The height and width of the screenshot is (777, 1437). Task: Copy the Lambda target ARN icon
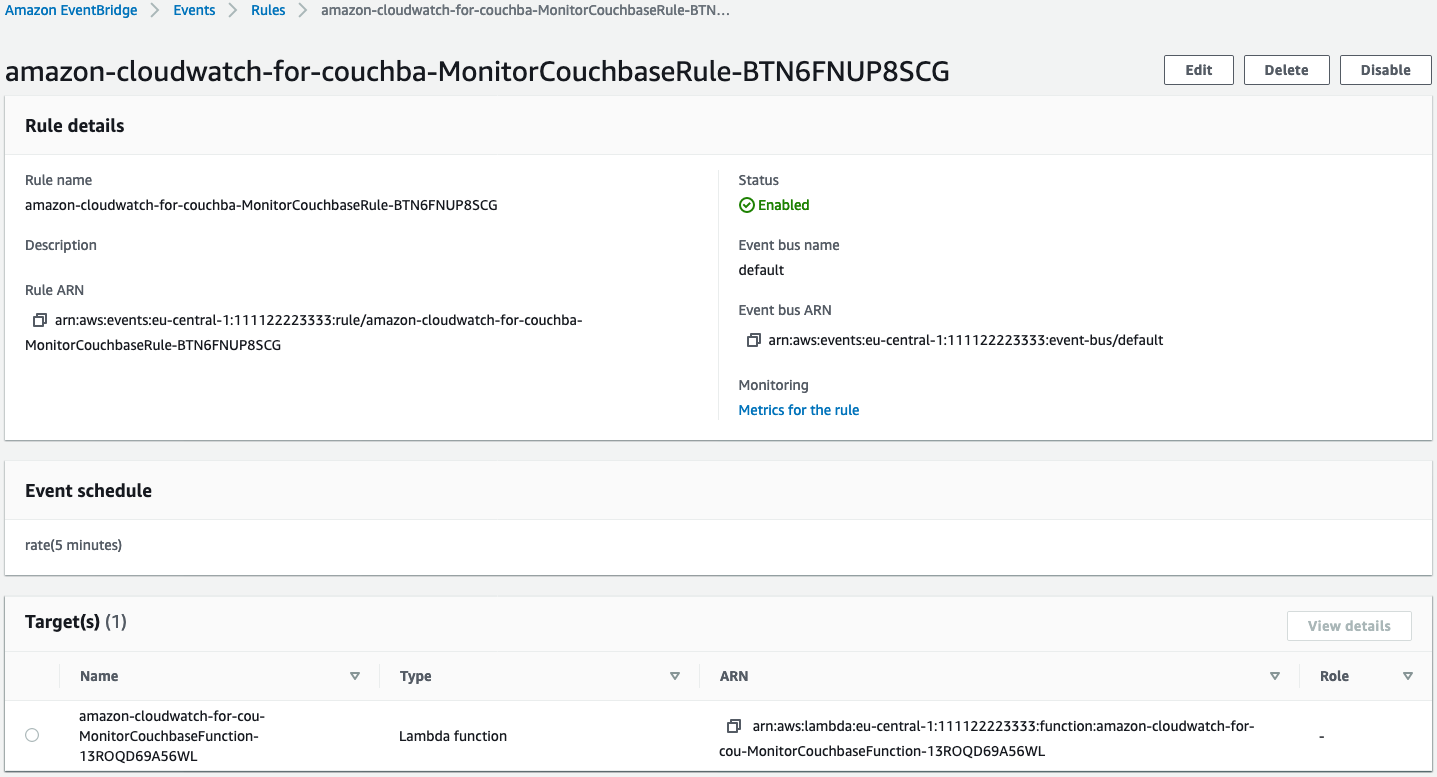coord(734,726)
